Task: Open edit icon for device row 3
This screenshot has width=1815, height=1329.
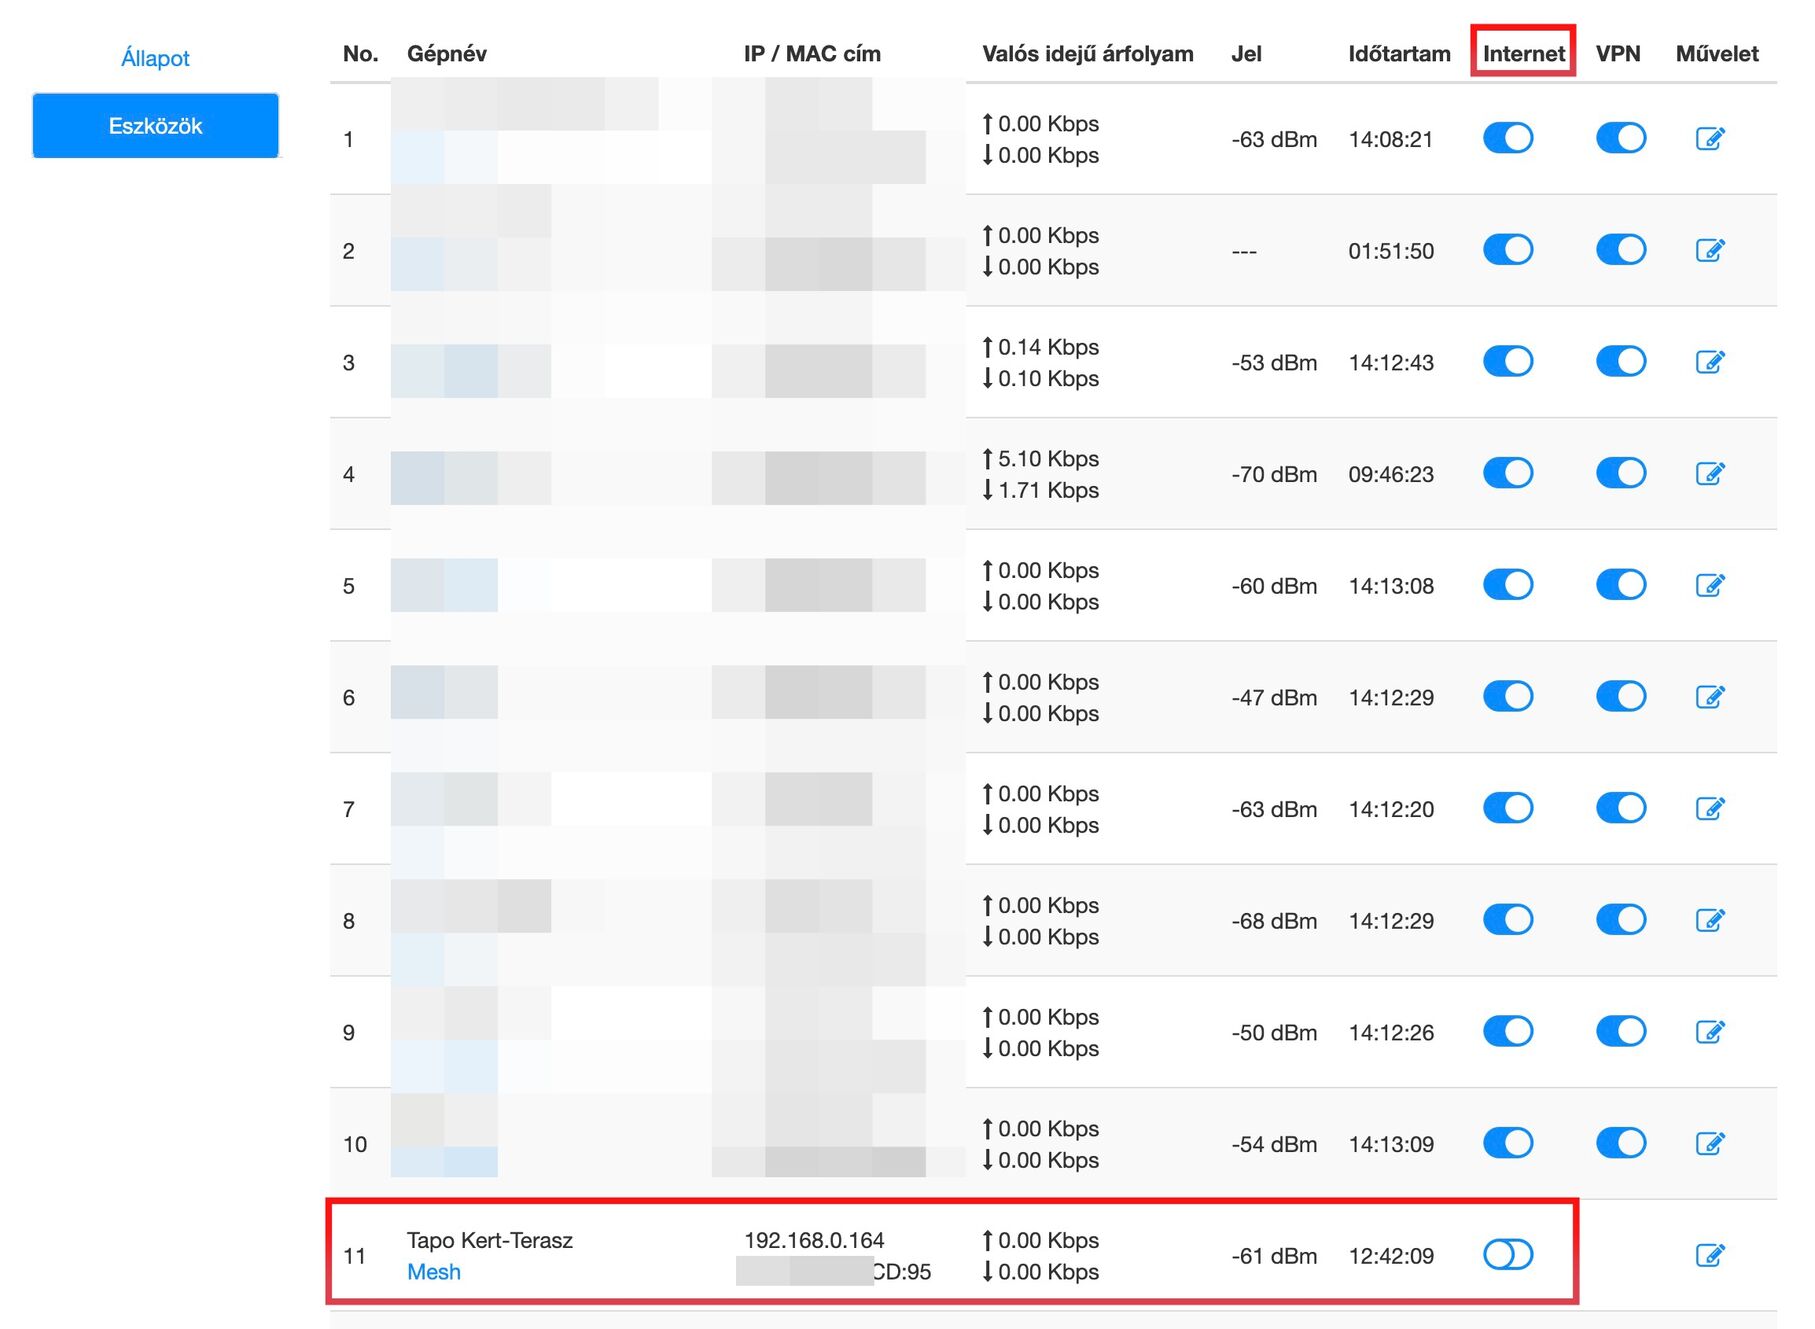Action: [1710, 362]
